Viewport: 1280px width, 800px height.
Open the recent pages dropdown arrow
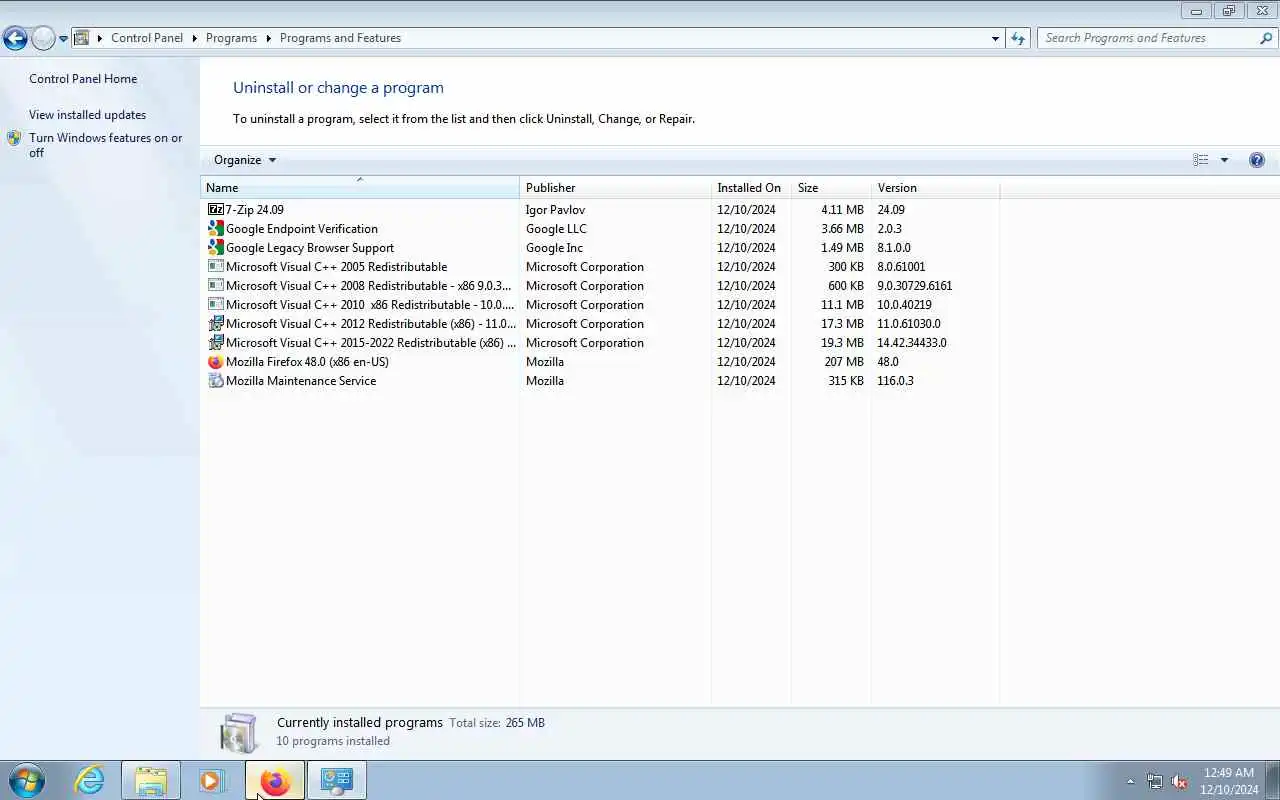tap(63, 39)
